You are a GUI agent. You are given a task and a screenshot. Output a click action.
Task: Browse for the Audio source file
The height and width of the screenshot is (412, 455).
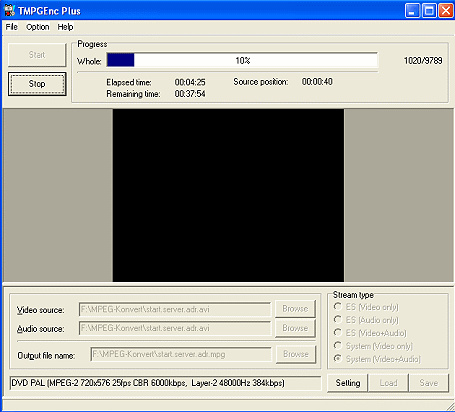[x=295, y=328]
